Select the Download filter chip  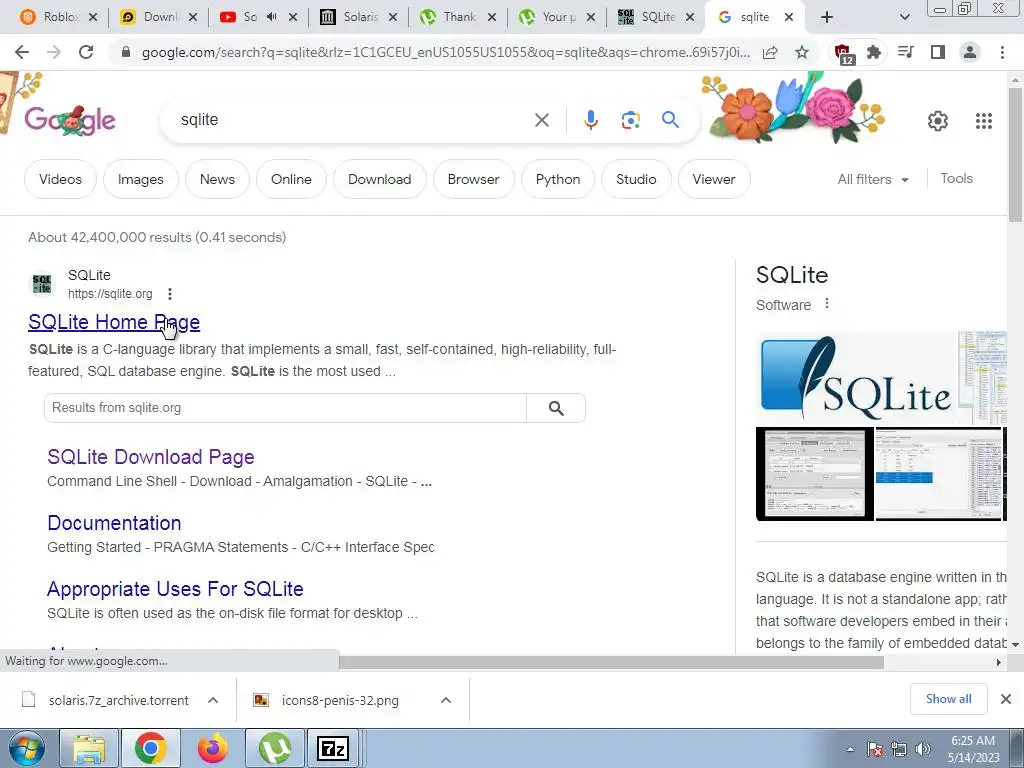click(379, 179)
